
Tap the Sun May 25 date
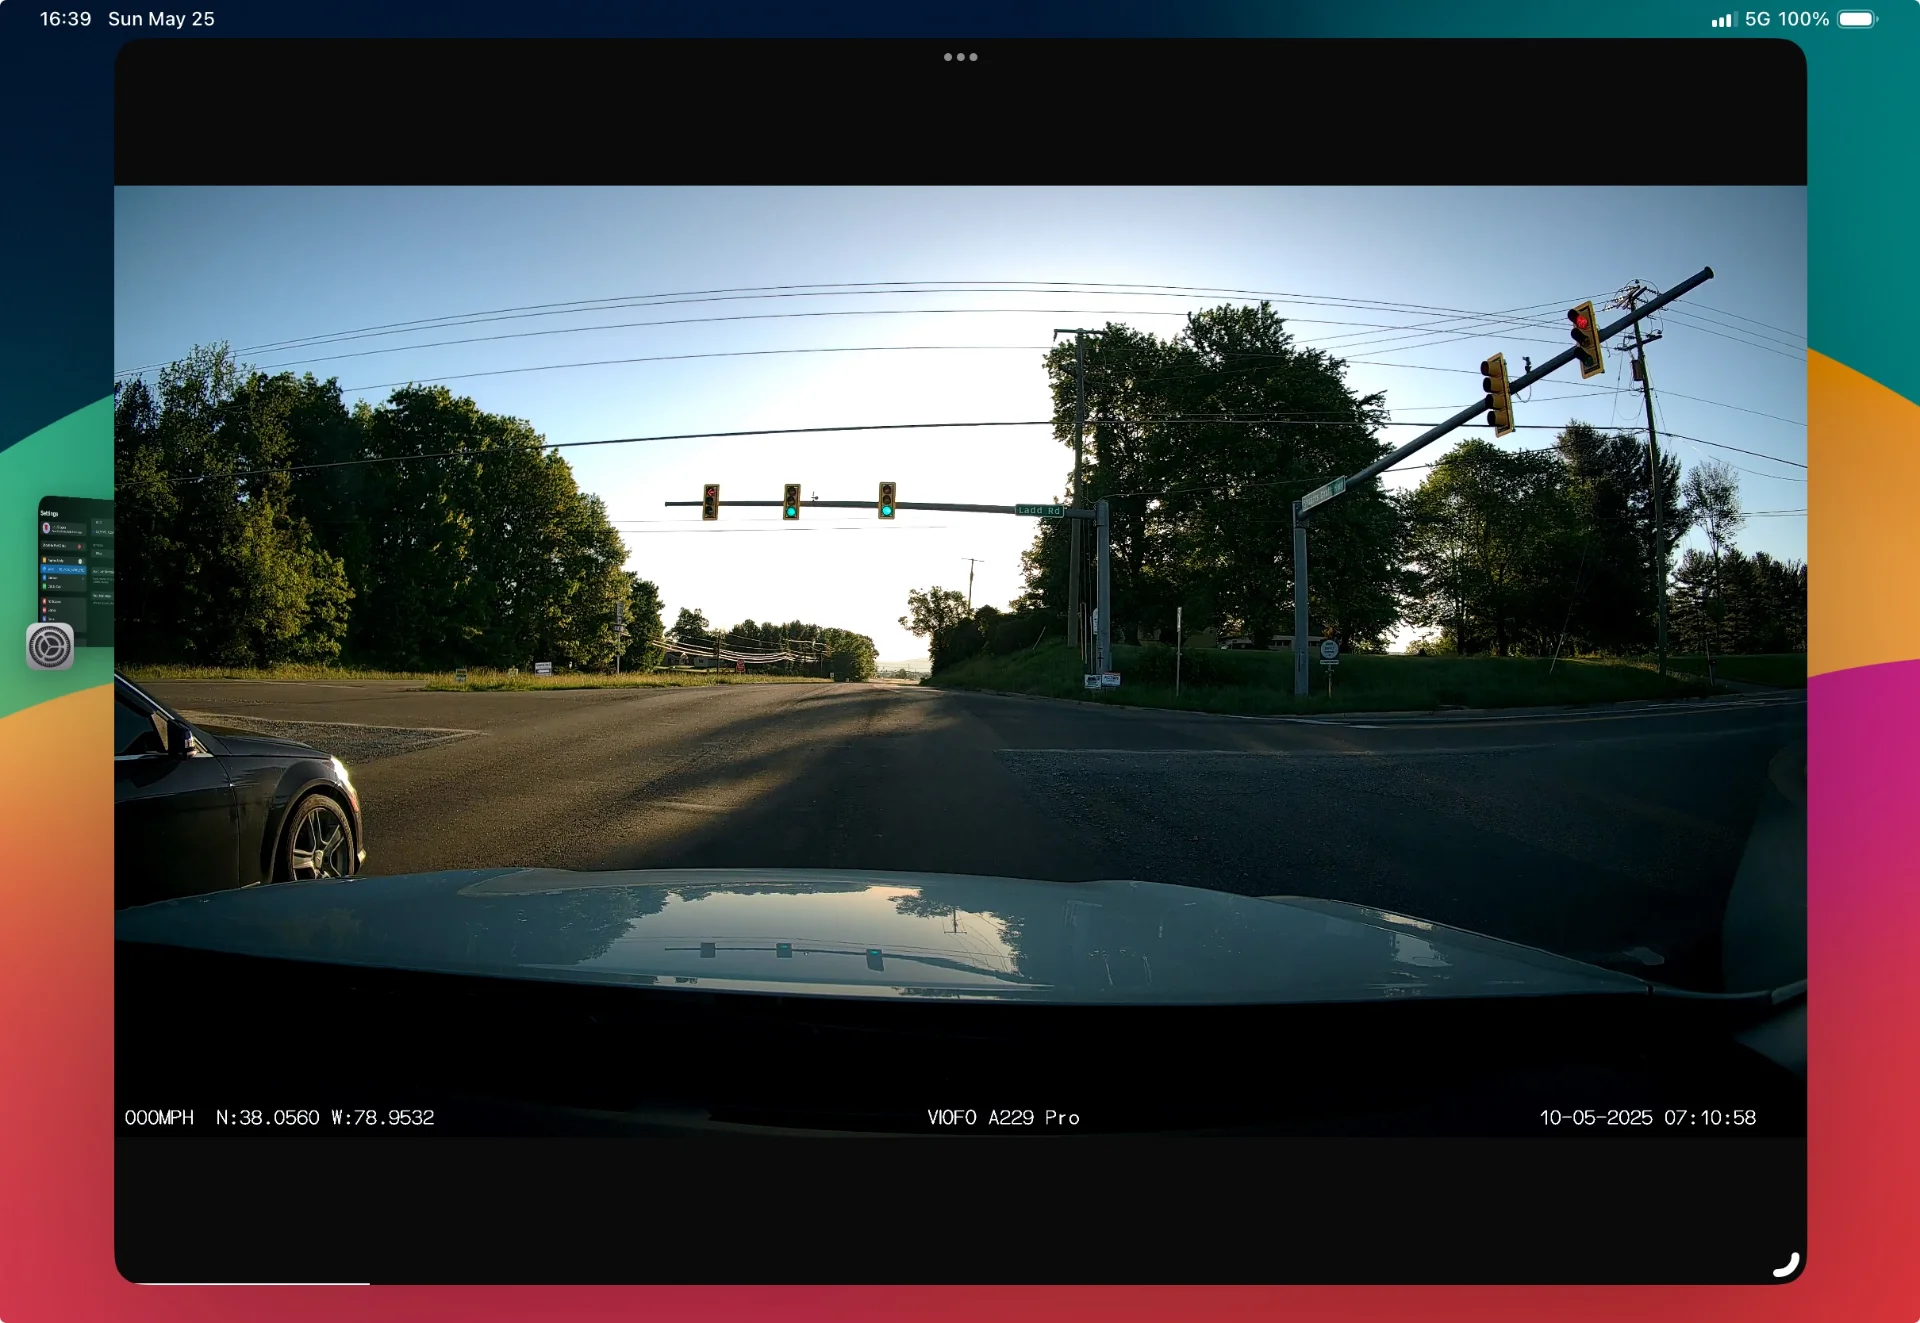click(161, 19)
